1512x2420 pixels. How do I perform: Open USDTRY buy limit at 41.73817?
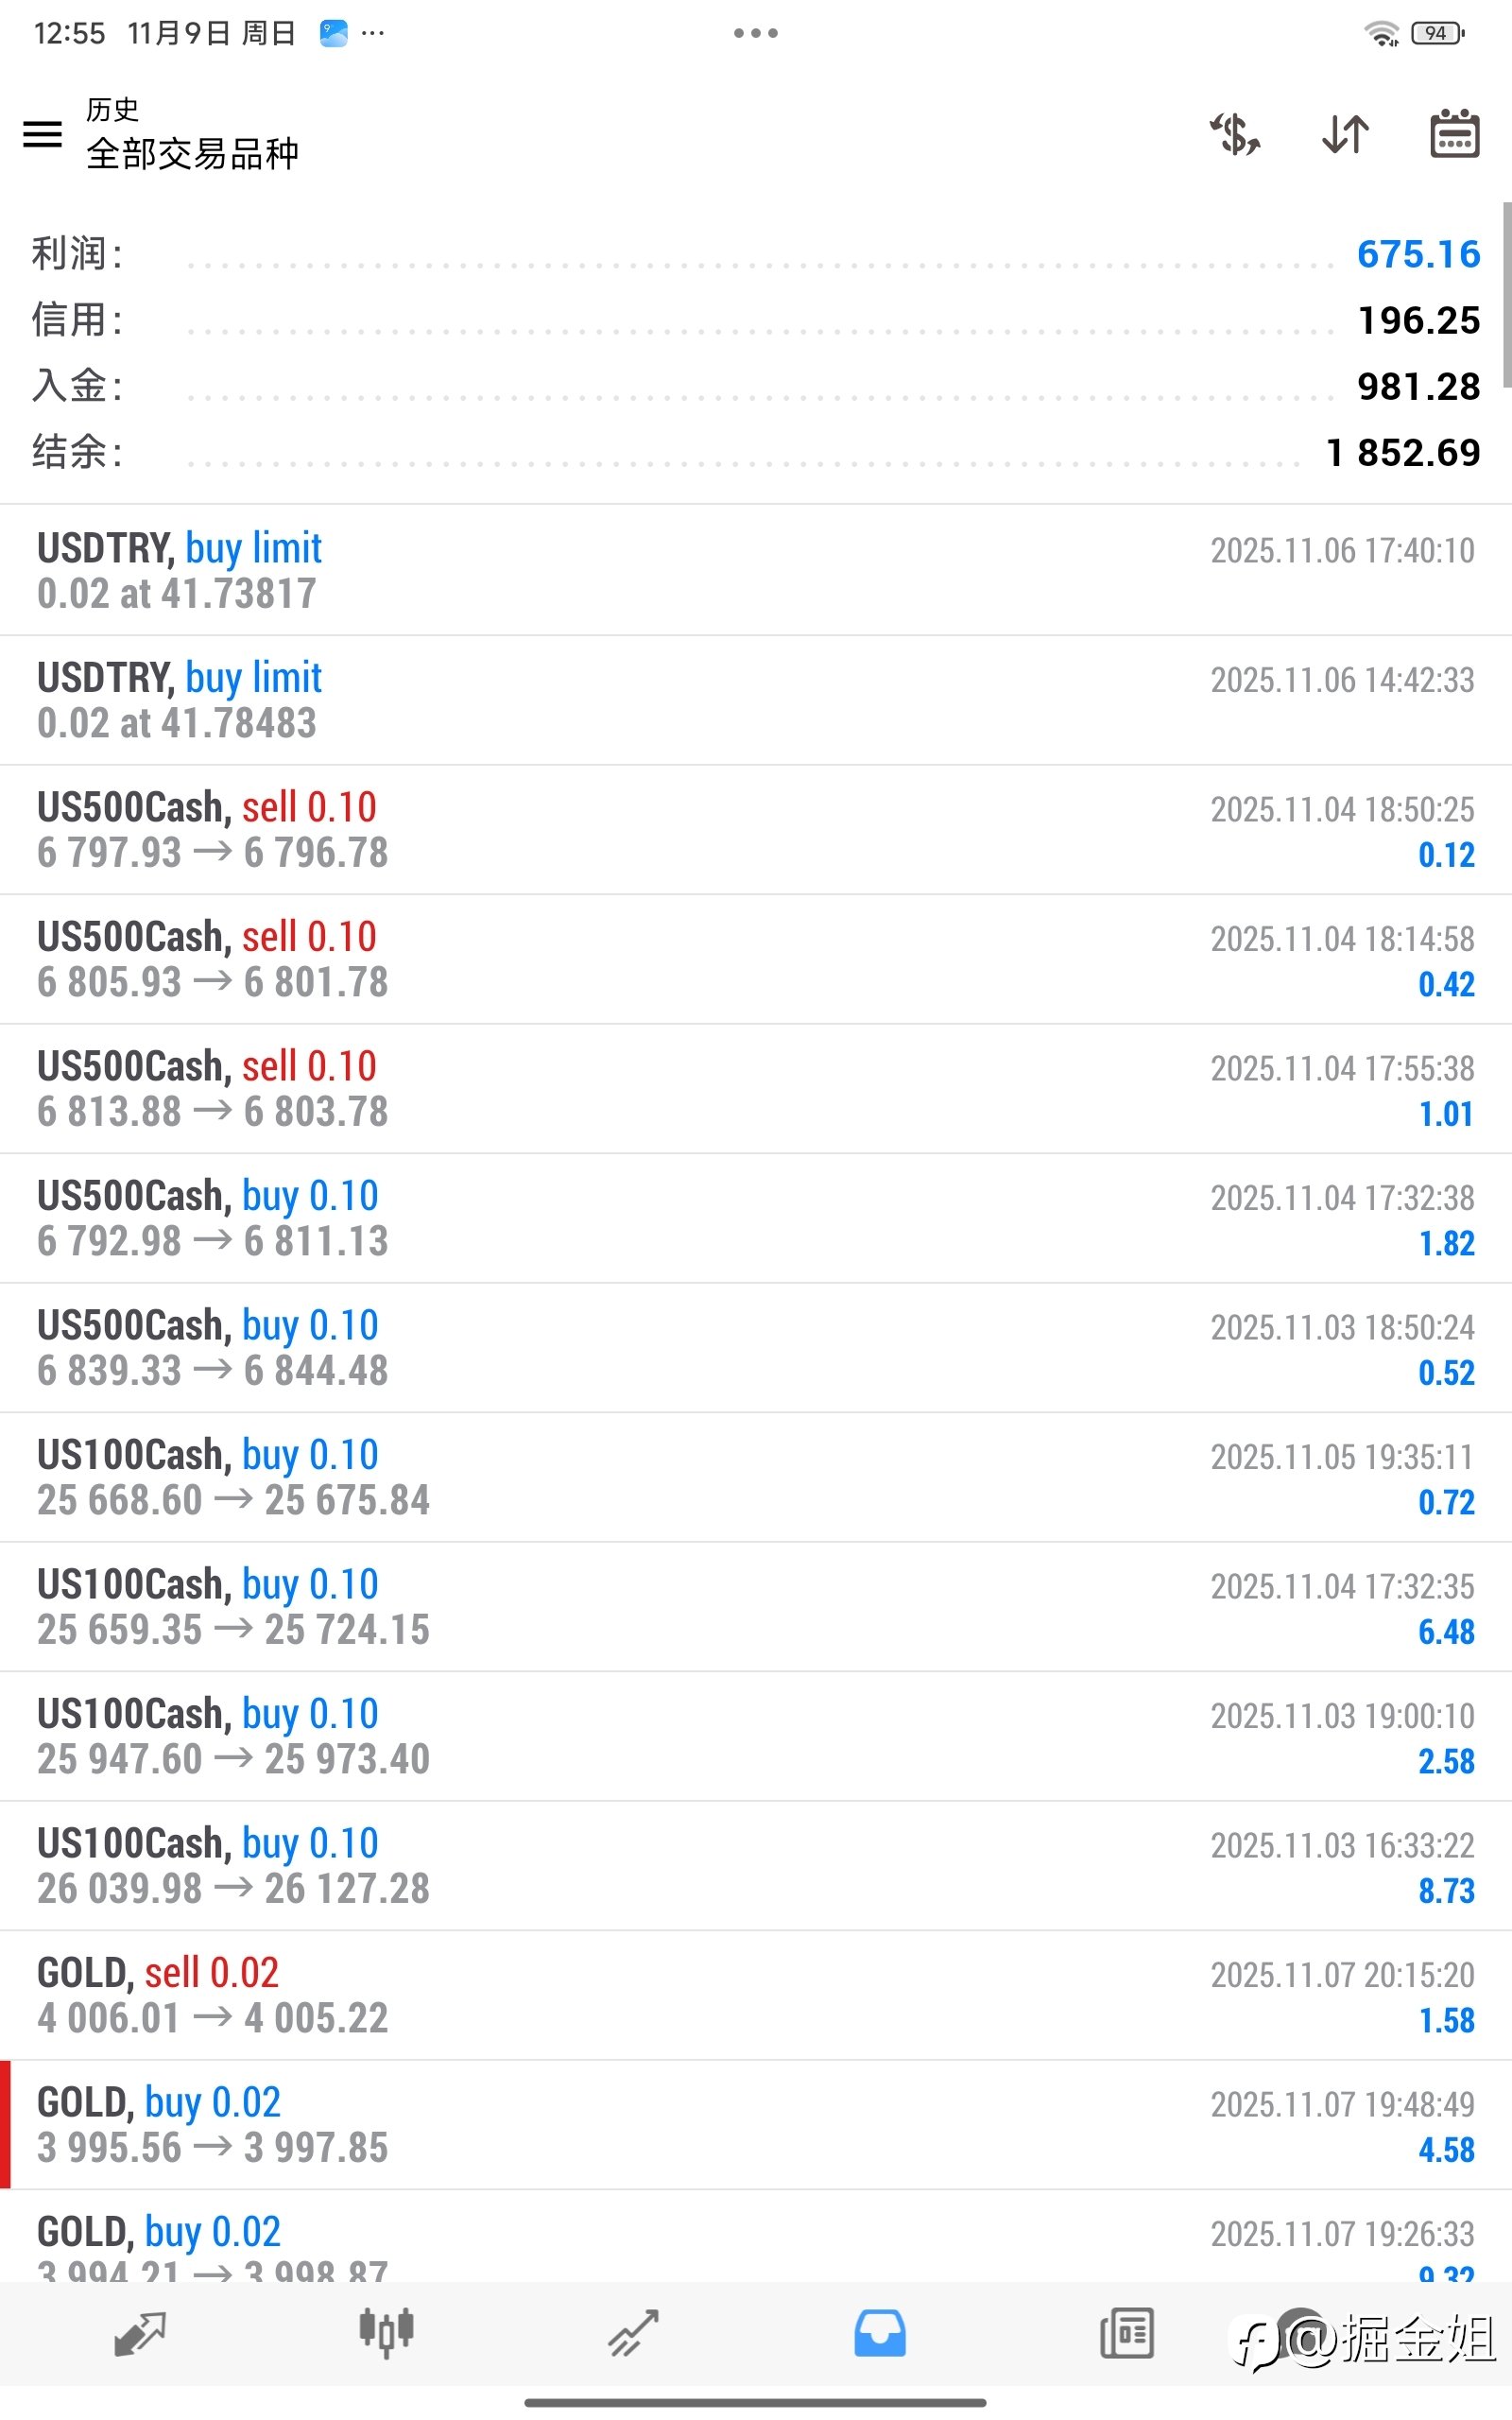(x=756, y=570)
